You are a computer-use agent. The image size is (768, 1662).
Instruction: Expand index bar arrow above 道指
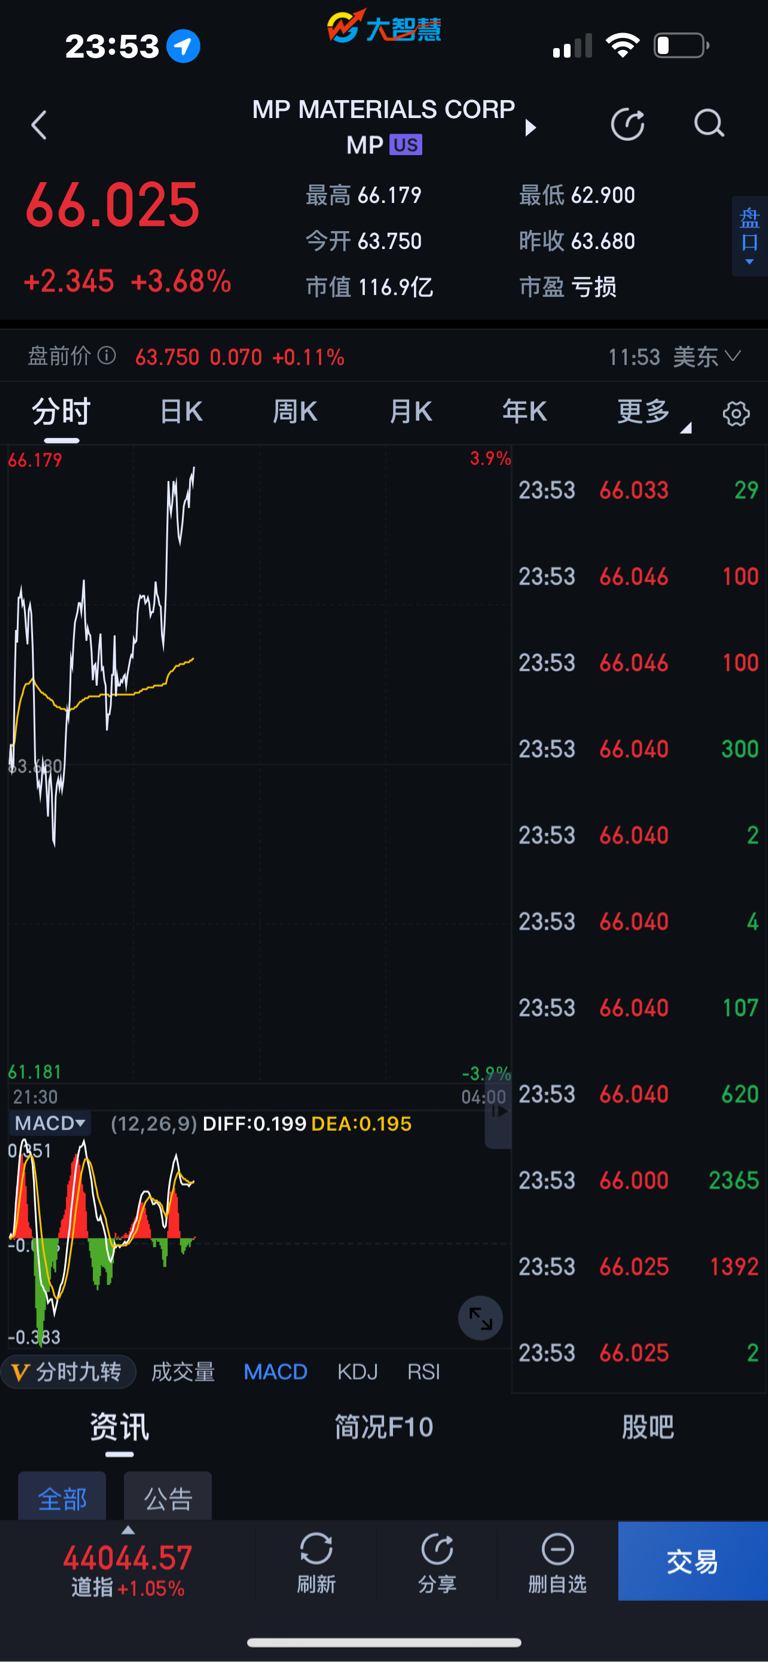click(x=128, y=1530)
